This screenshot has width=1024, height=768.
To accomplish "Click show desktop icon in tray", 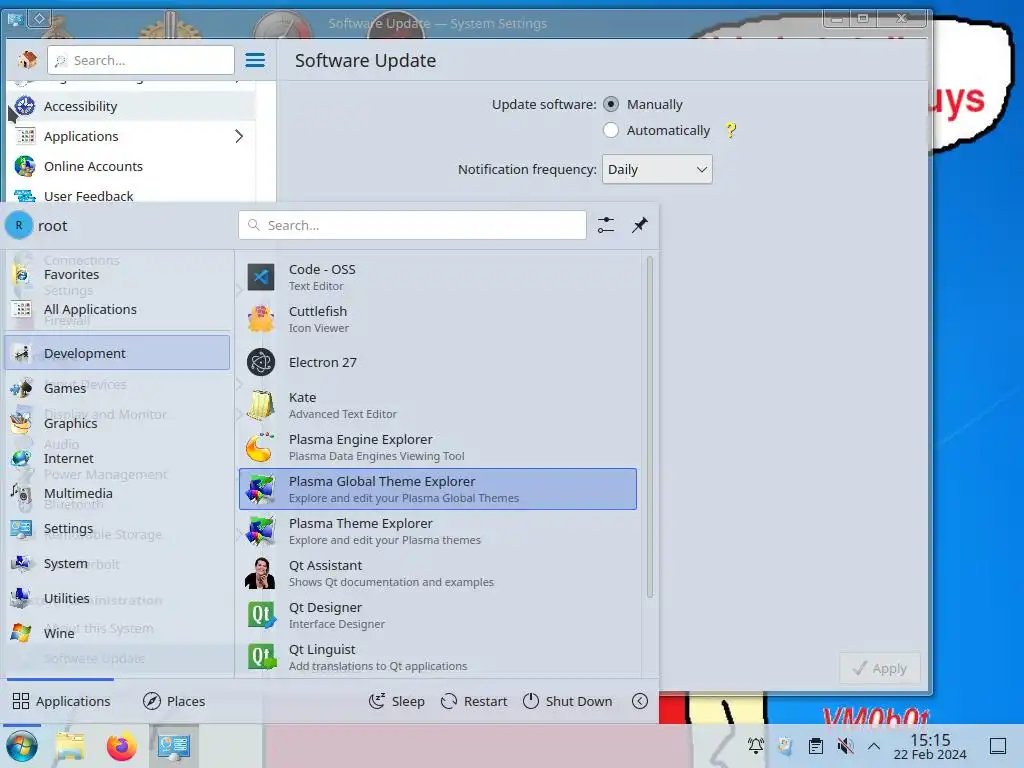I will [997, 745].
